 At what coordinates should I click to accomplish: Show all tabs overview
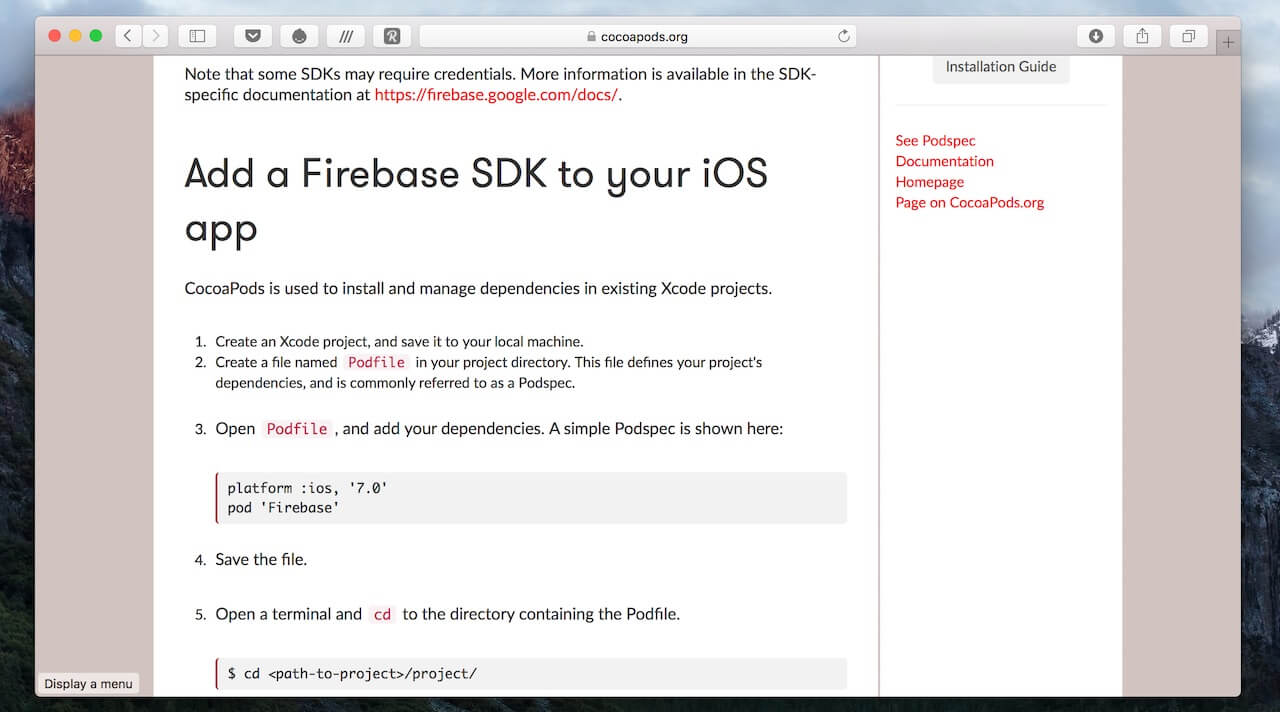coord(1188,36)
